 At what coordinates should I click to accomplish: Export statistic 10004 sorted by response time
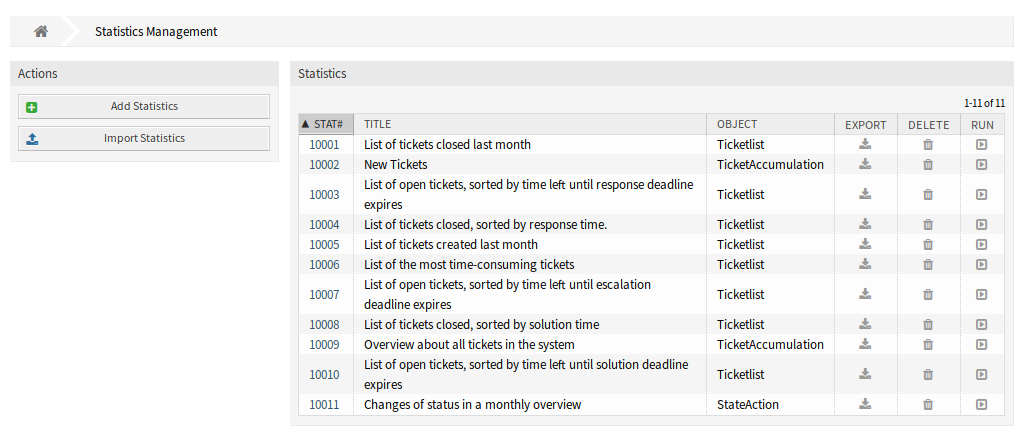(x=865, y=224)
